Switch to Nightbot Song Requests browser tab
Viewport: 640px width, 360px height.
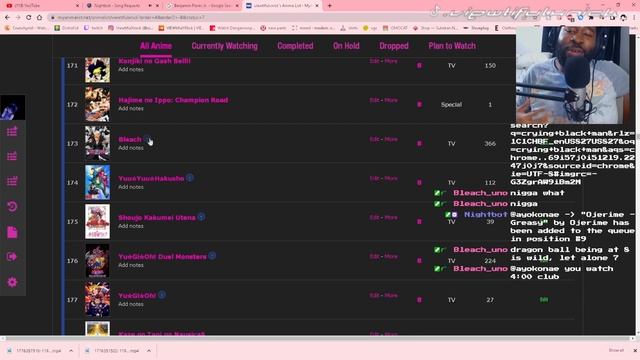pyautogui.click(x=121, y=6)
